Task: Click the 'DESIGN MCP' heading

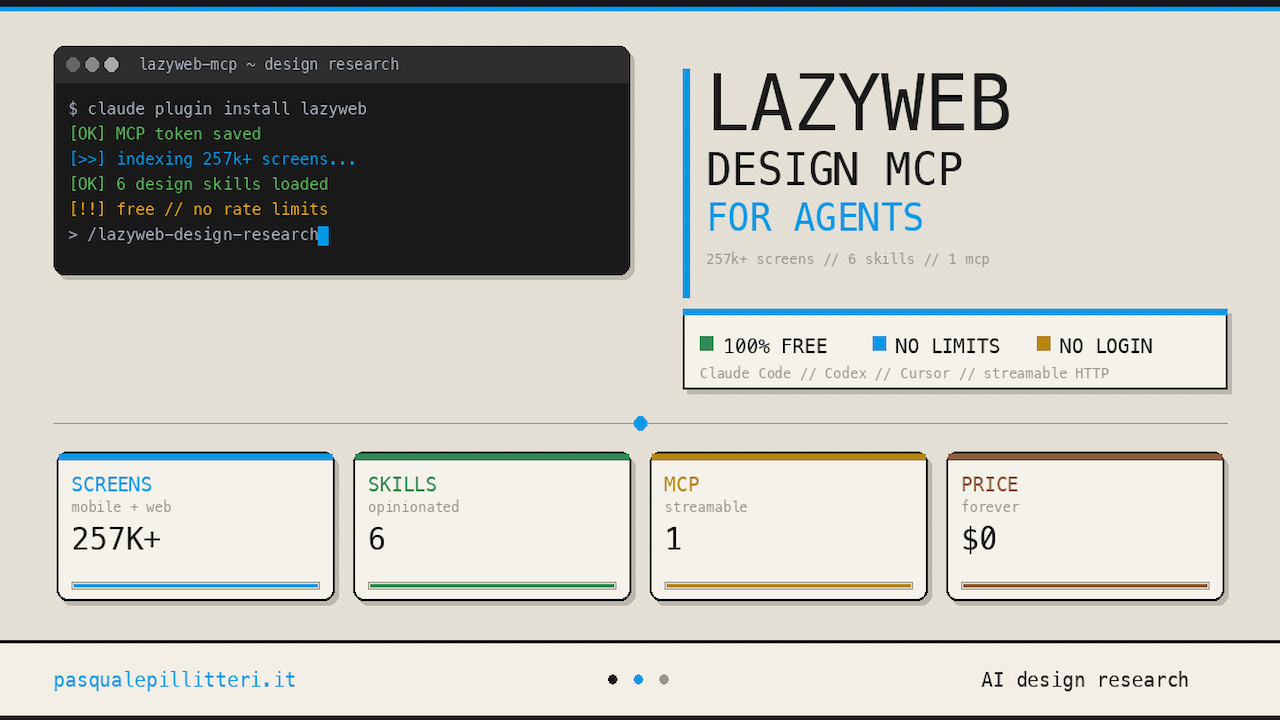Action: 834,170
